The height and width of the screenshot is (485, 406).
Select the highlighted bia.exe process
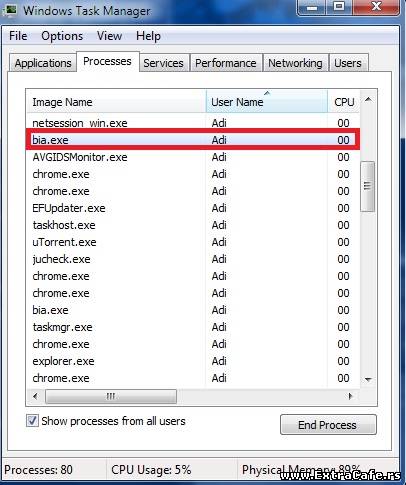[193, 140]
